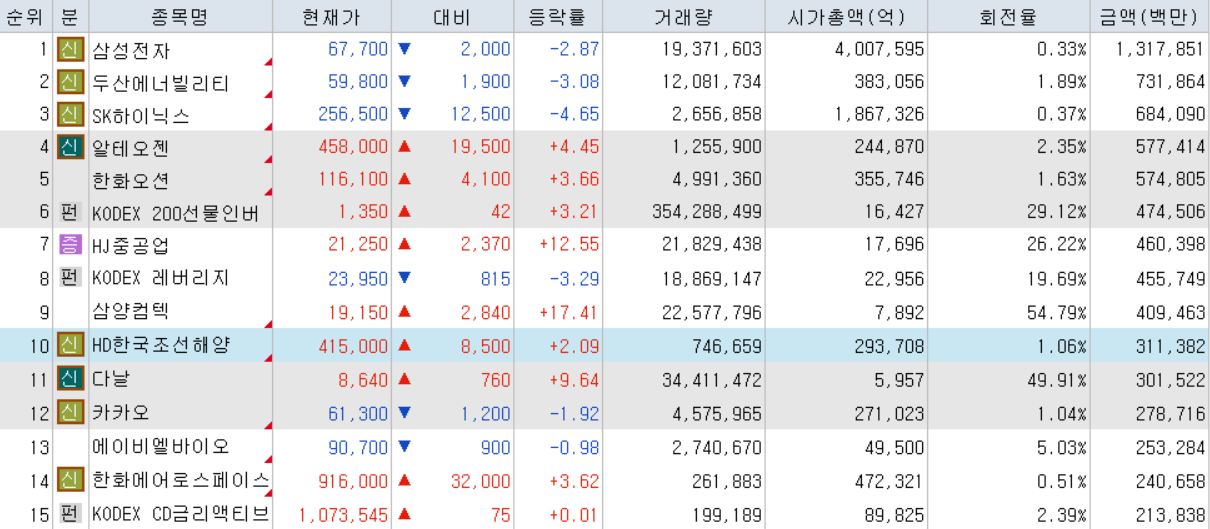Sort by the 현재가 column header
Viewport: 1210px width, 529px height.
[331, 17]
